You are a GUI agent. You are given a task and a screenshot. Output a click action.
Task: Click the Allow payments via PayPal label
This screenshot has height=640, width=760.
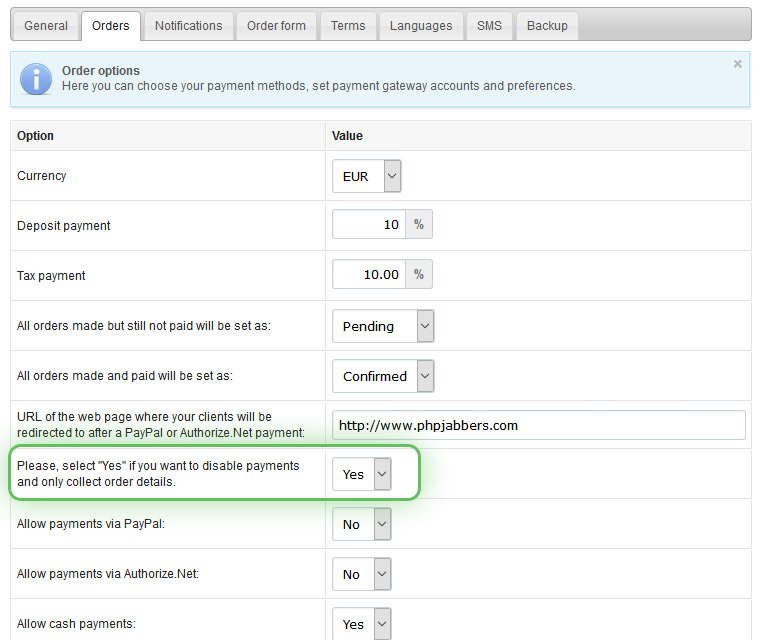coord(91,524)
